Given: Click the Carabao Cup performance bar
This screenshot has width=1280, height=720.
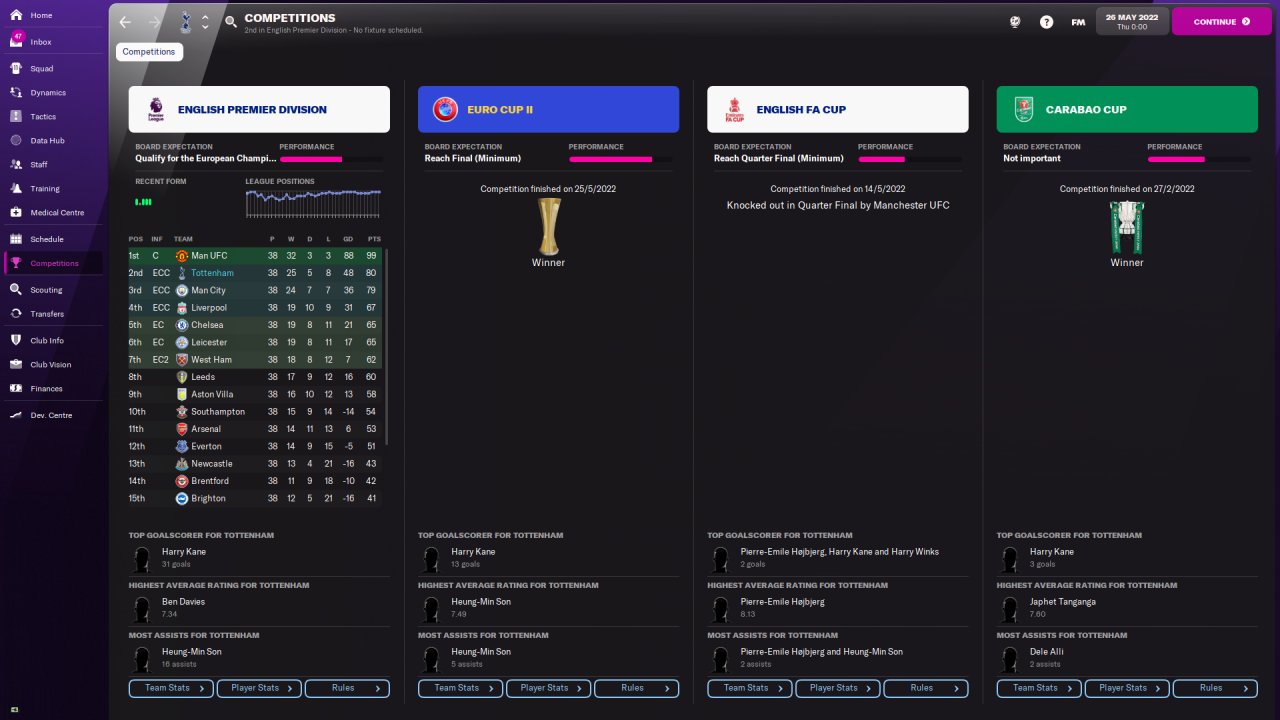Looking at the screenshot, I should click(x=1198, y=159).
